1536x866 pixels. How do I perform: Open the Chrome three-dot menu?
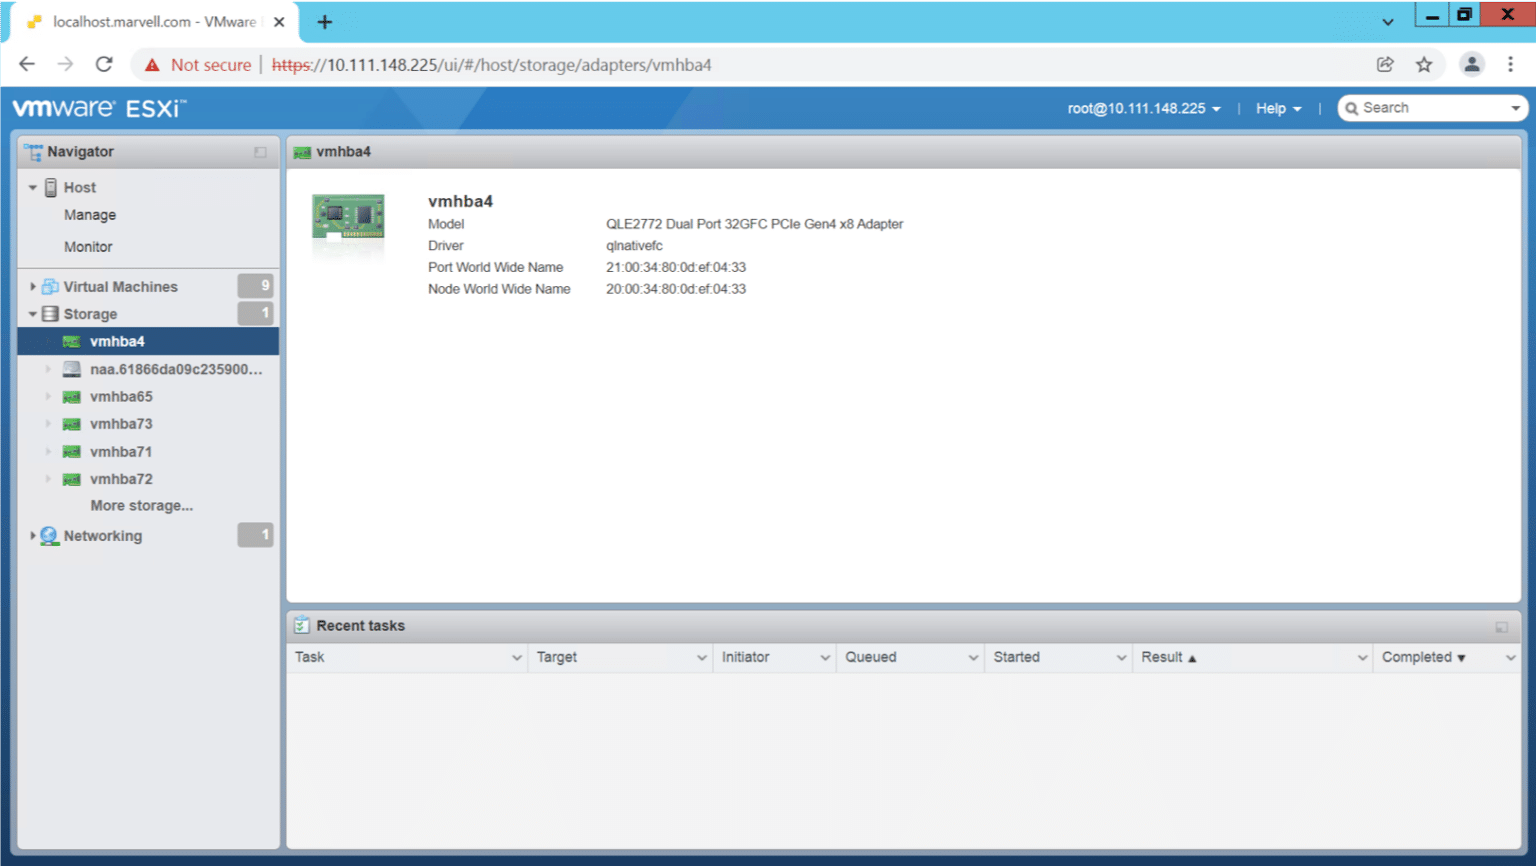[1510, 64]
